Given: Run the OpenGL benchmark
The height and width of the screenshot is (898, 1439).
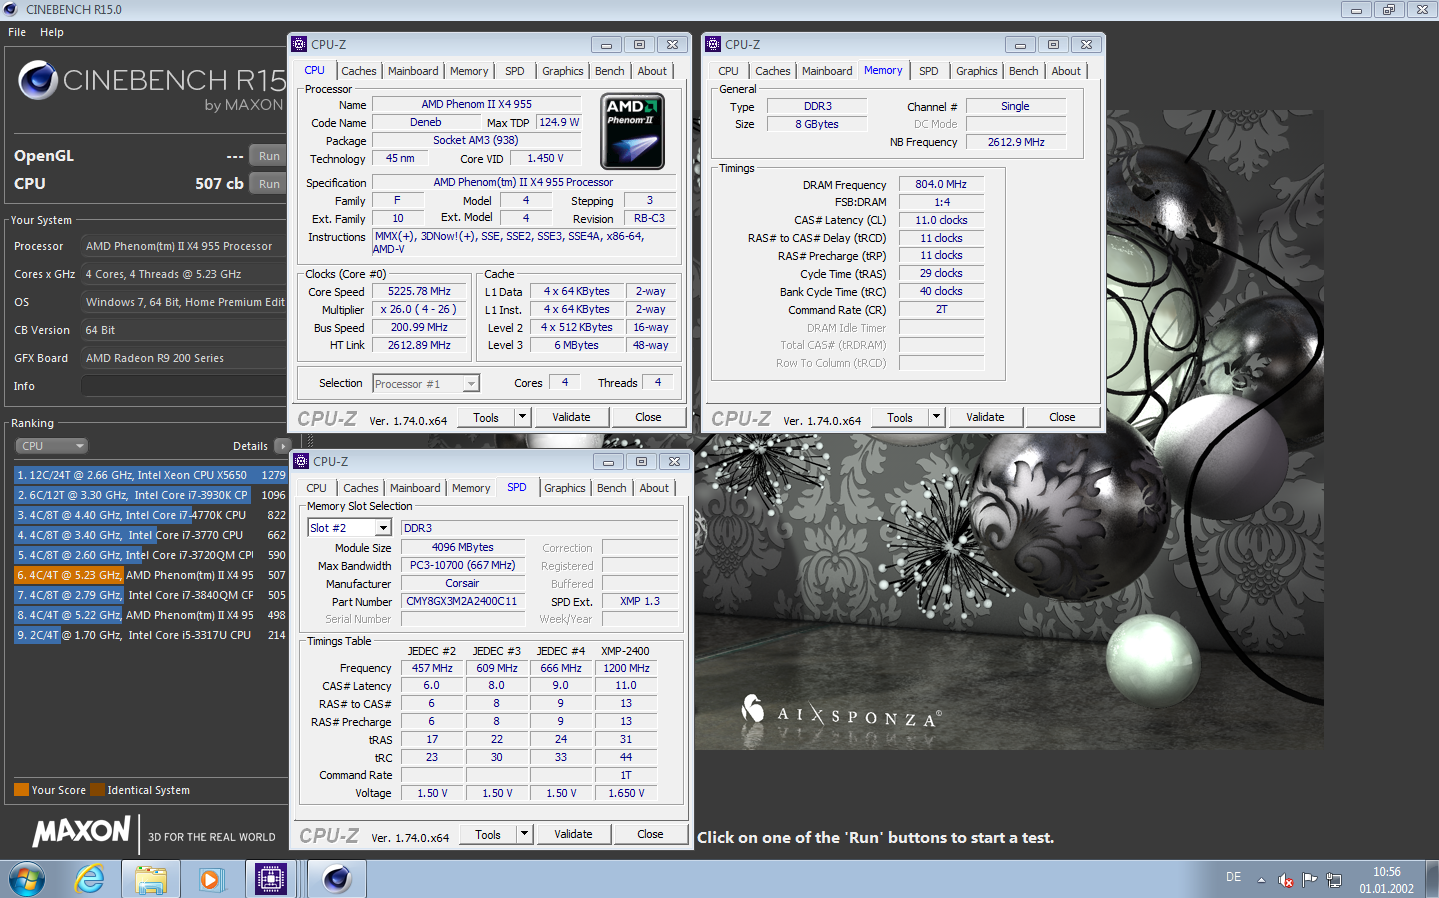Looking at the screenshot, I should [x=269, y=156].
